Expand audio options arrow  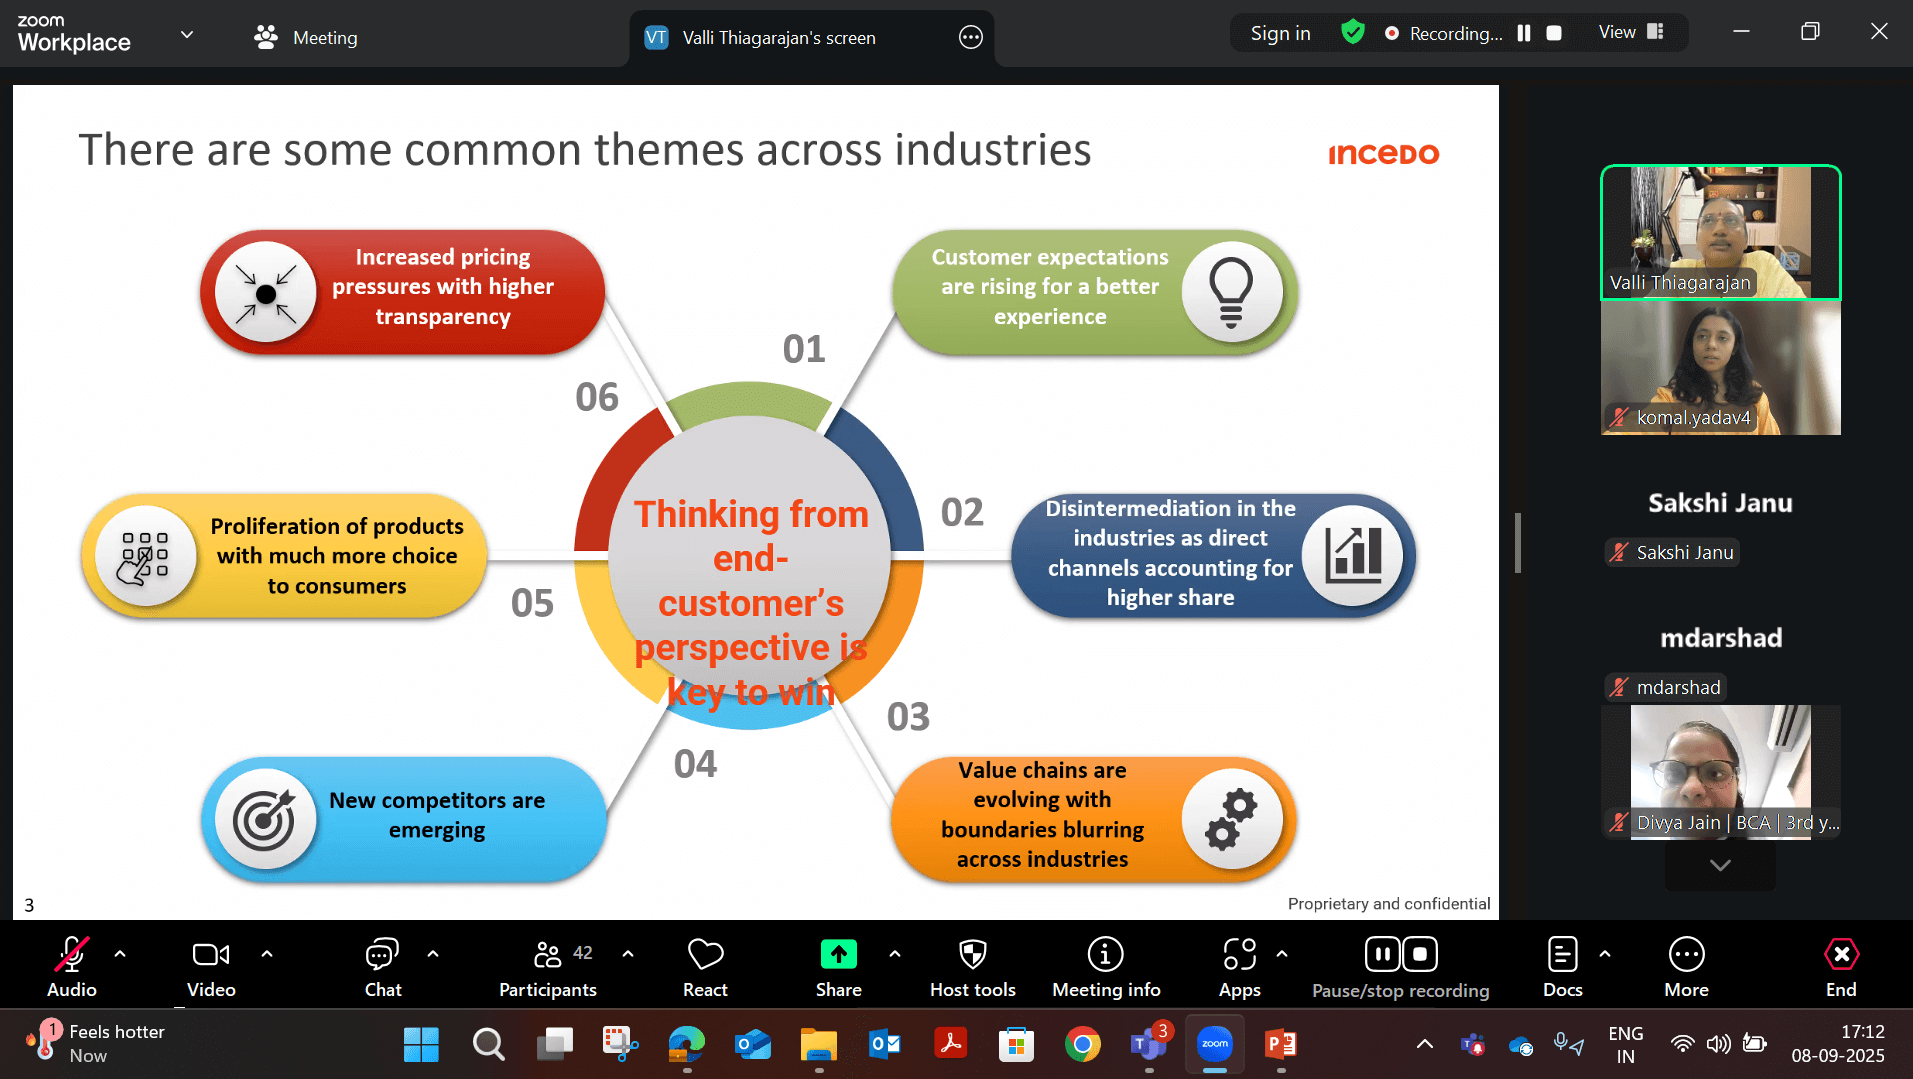[120, 954]
